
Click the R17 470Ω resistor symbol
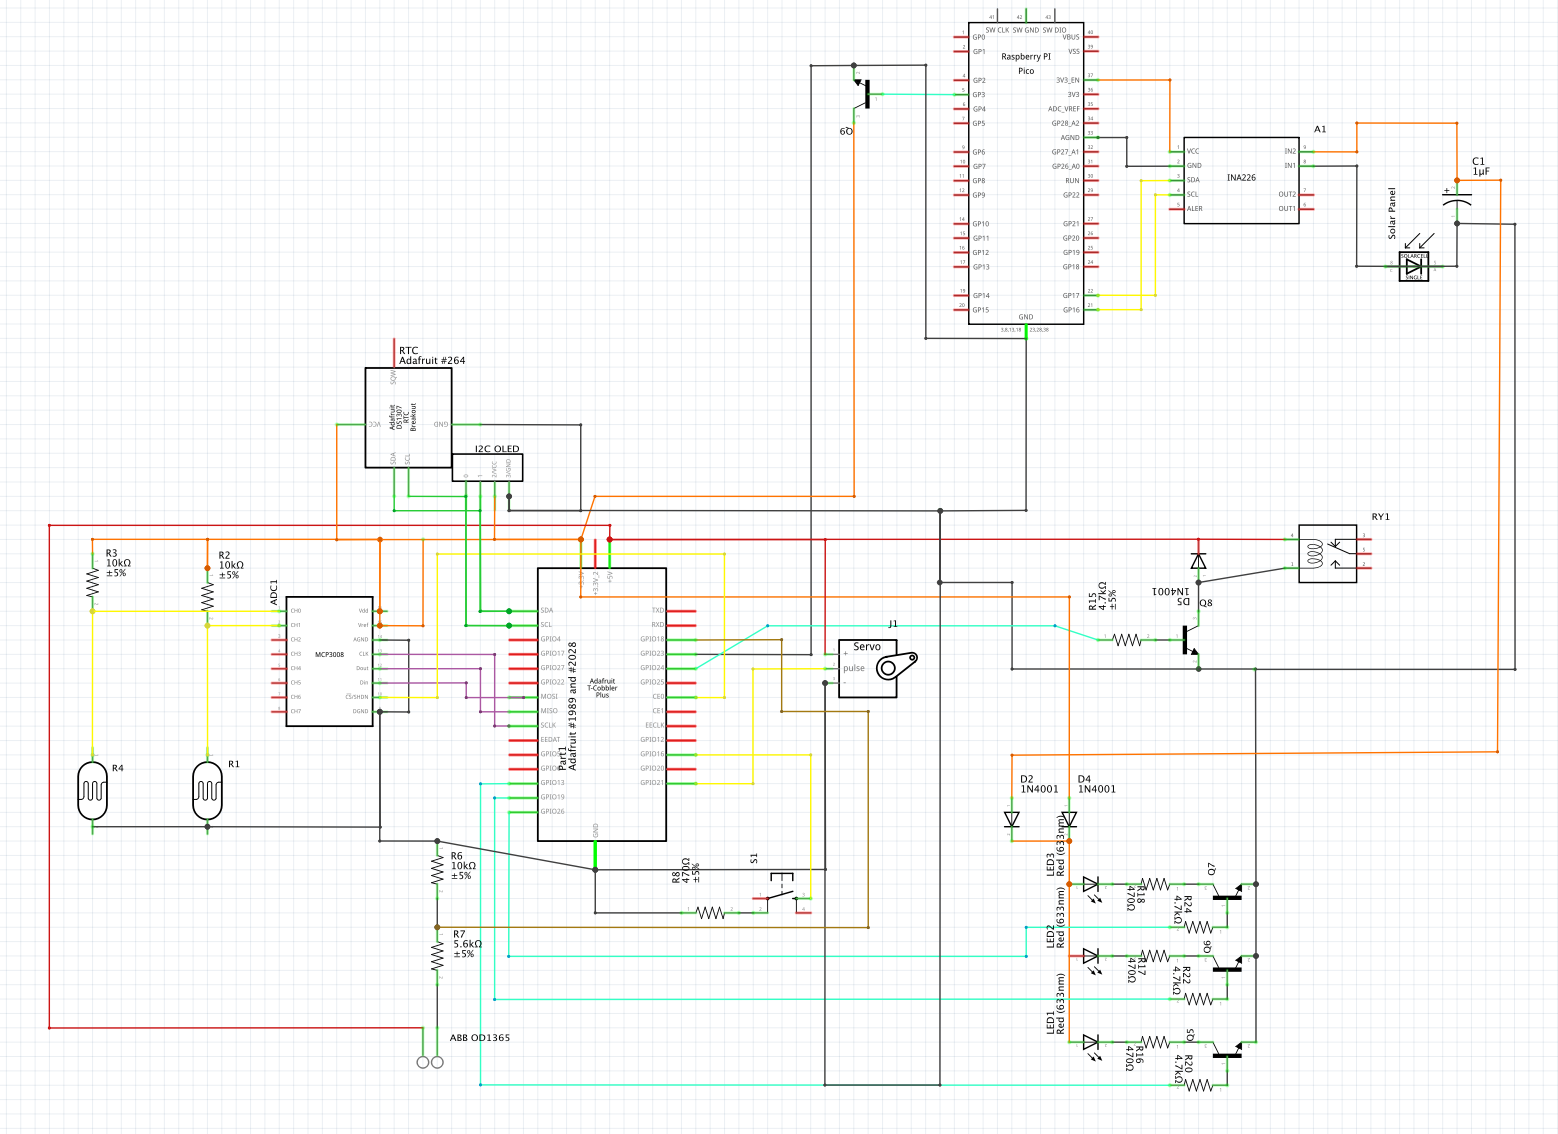(x=1155, y=956)
